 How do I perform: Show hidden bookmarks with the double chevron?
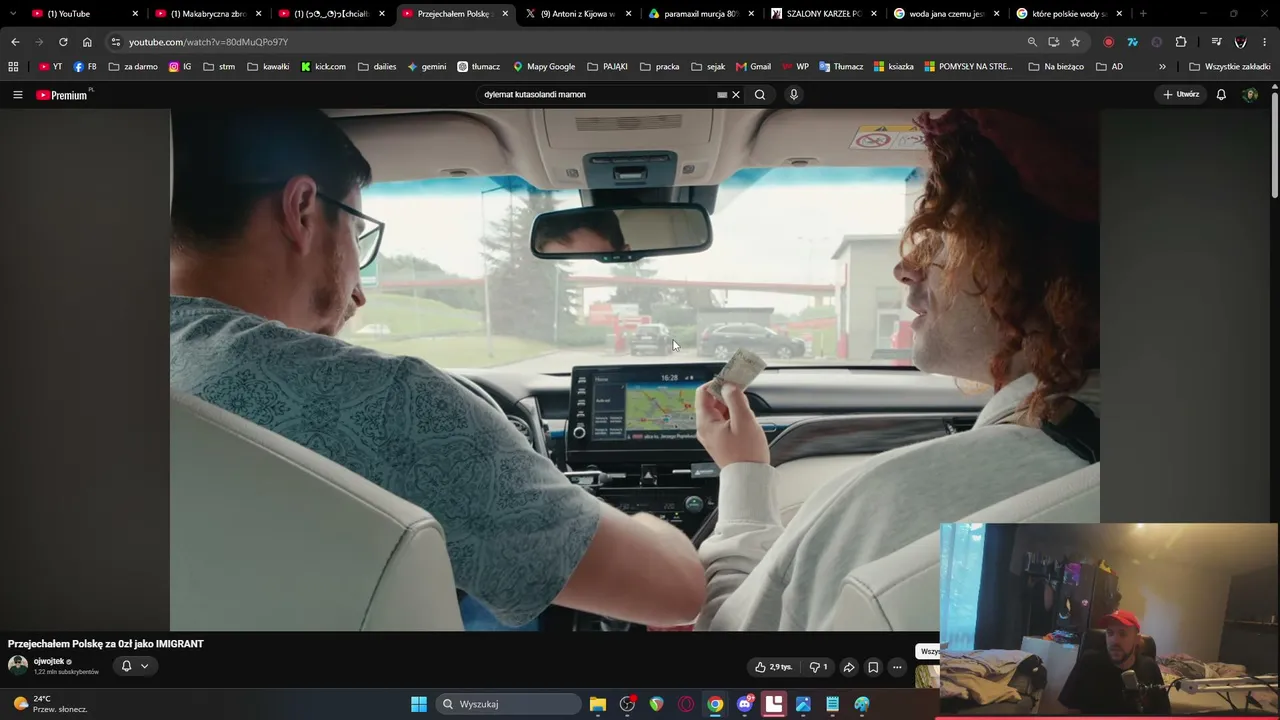coord(1162,67)
